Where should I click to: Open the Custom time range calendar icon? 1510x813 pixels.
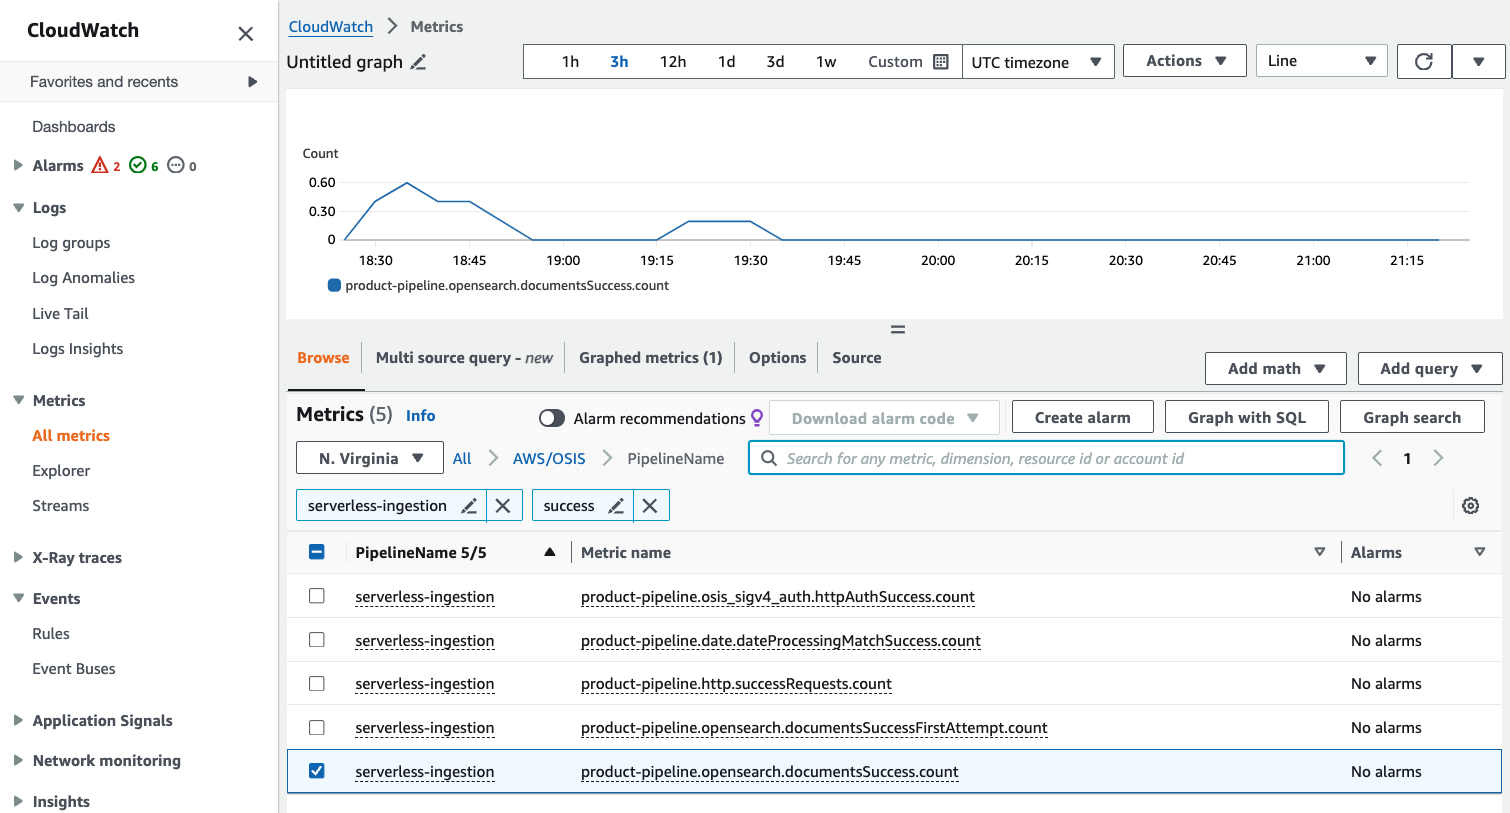(x=940, y=62)
